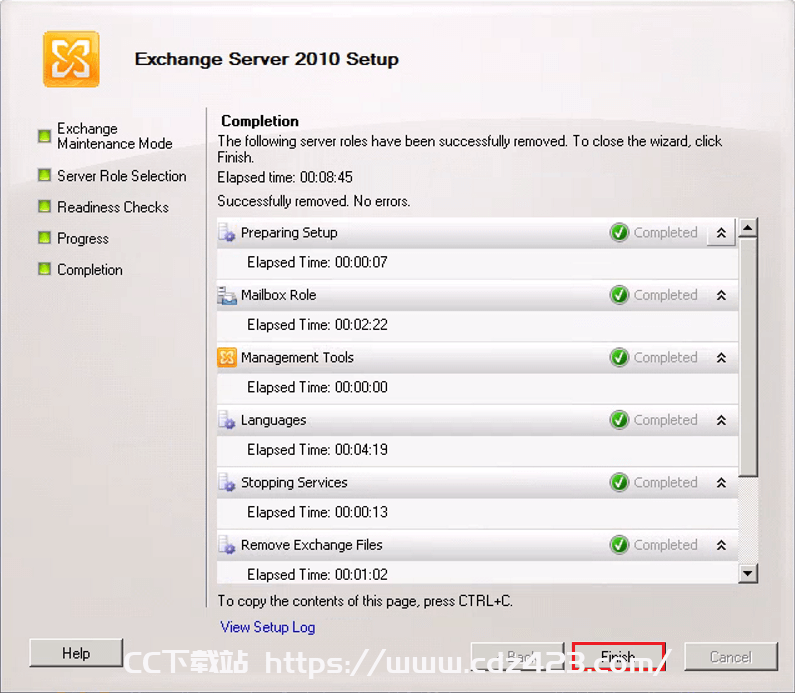
Task: Select Completion step in sidebar
Action: pyautogui.click(x=90, y=270)
